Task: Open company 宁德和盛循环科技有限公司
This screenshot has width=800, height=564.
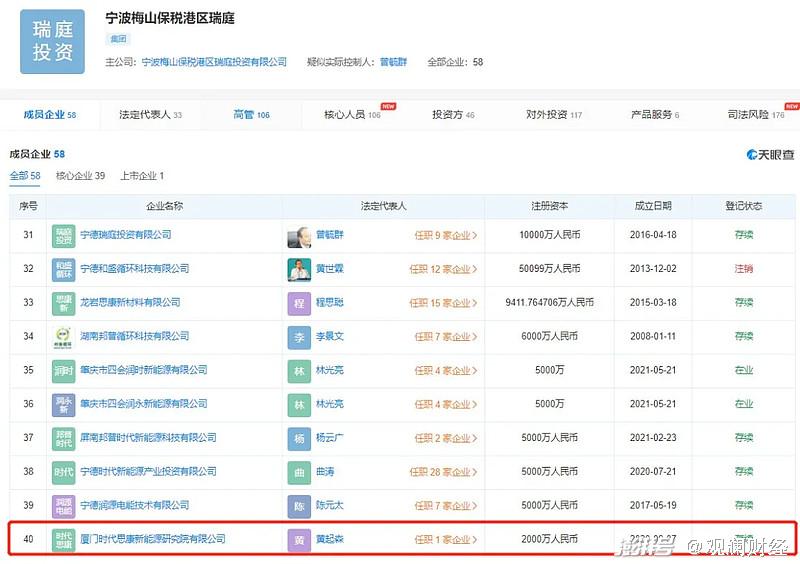Action: click(135, 268)
